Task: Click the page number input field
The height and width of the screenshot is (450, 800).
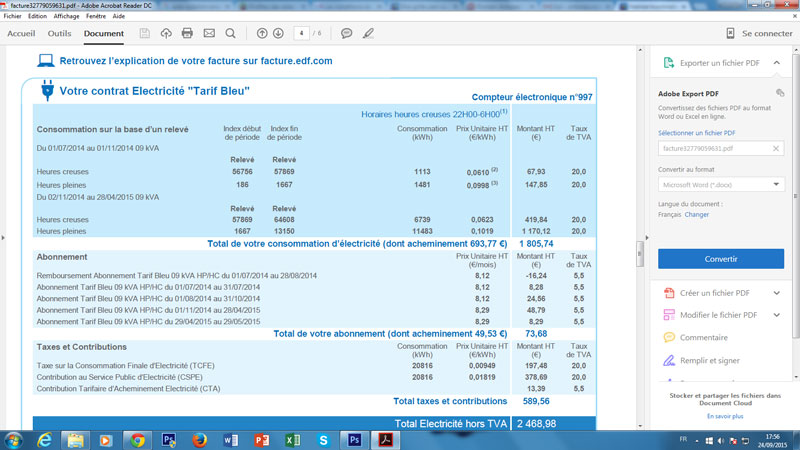Action: (302, 33)
